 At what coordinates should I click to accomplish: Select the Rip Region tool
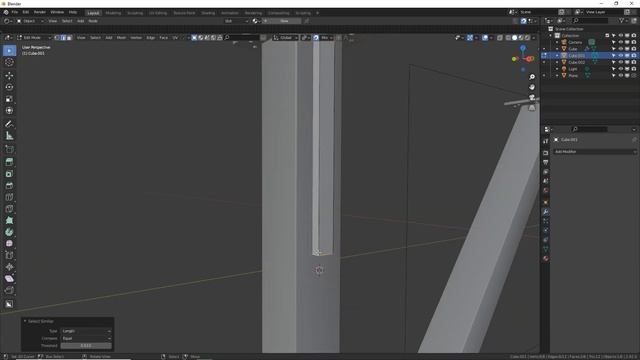click(9, 290)
